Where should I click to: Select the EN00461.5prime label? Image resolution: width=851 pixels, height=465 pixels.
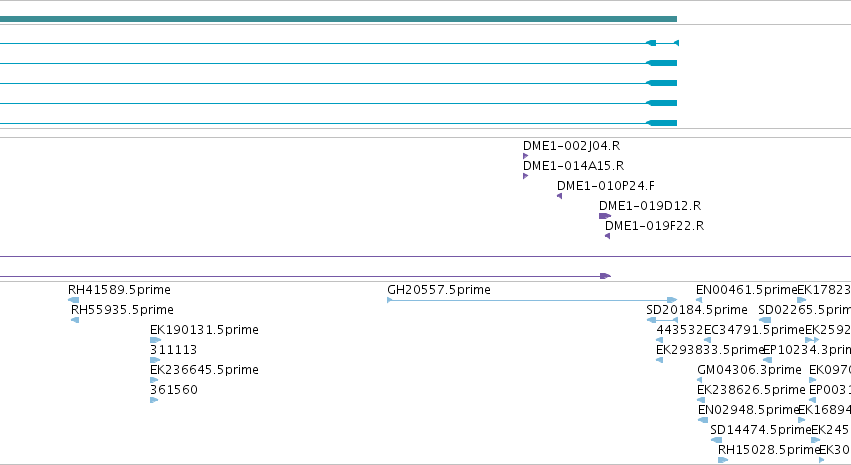click(746, 289)
